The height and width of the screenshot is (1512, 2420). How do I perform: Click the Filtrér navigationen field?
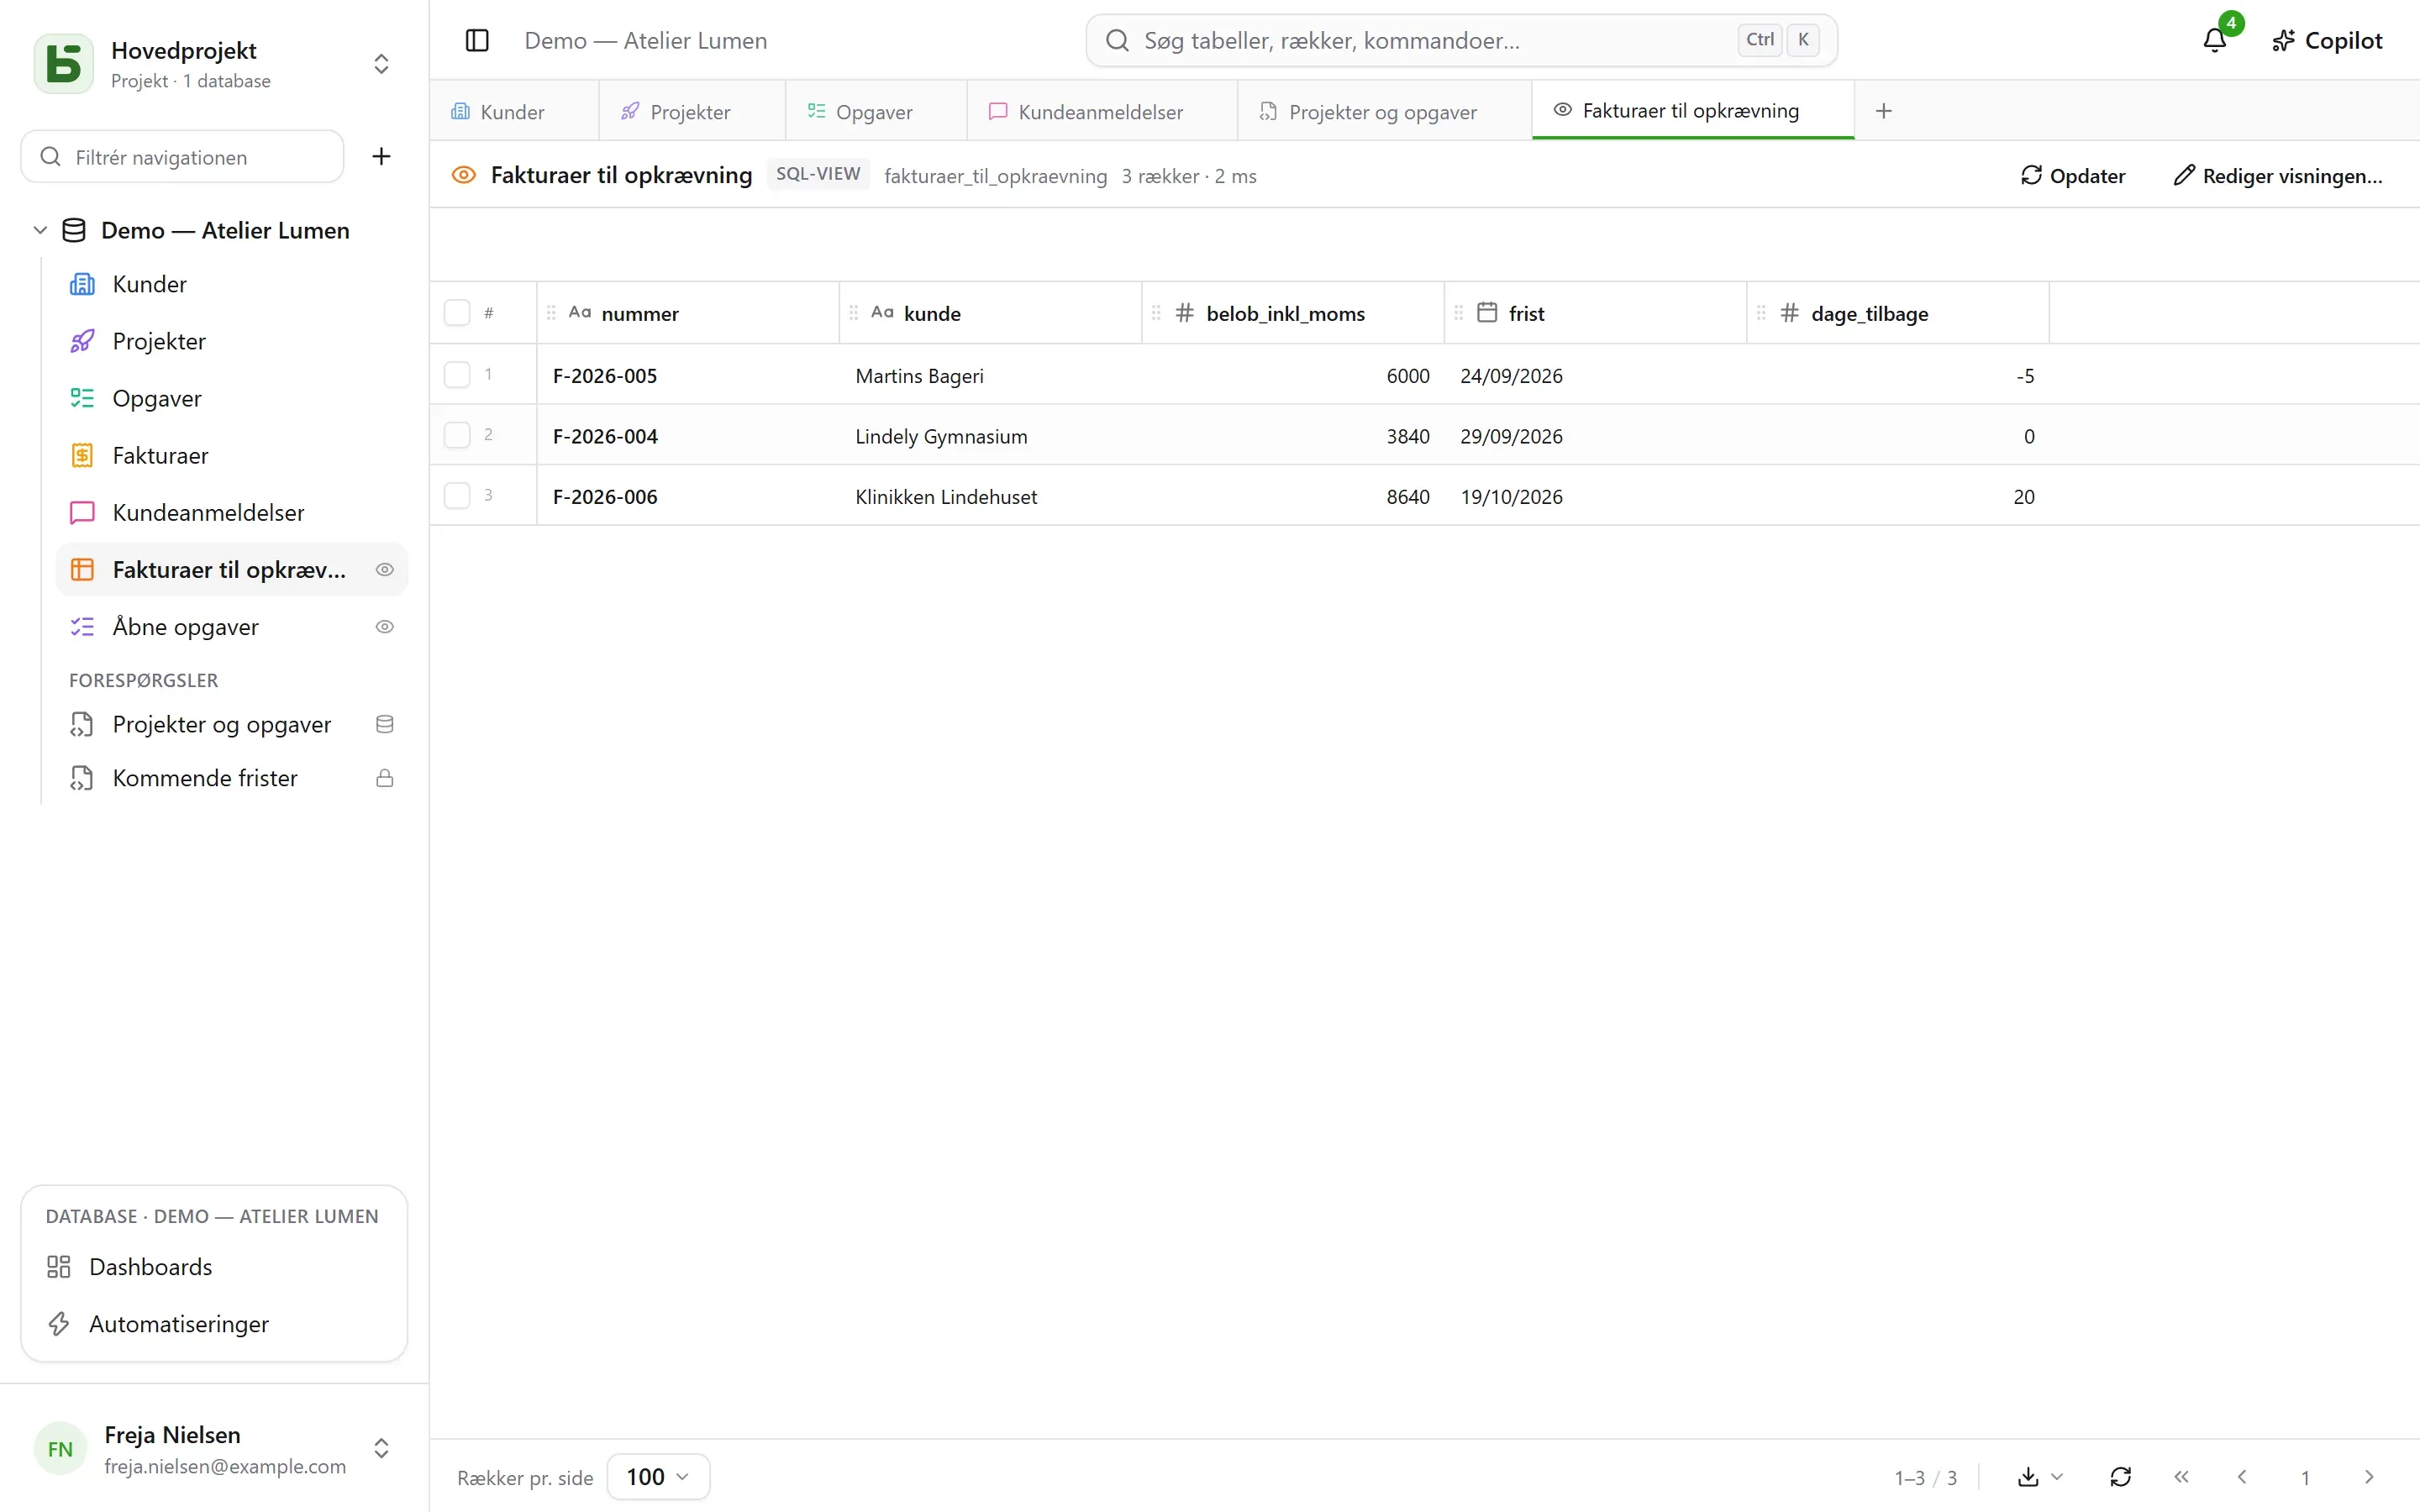[x=183, y=156]
